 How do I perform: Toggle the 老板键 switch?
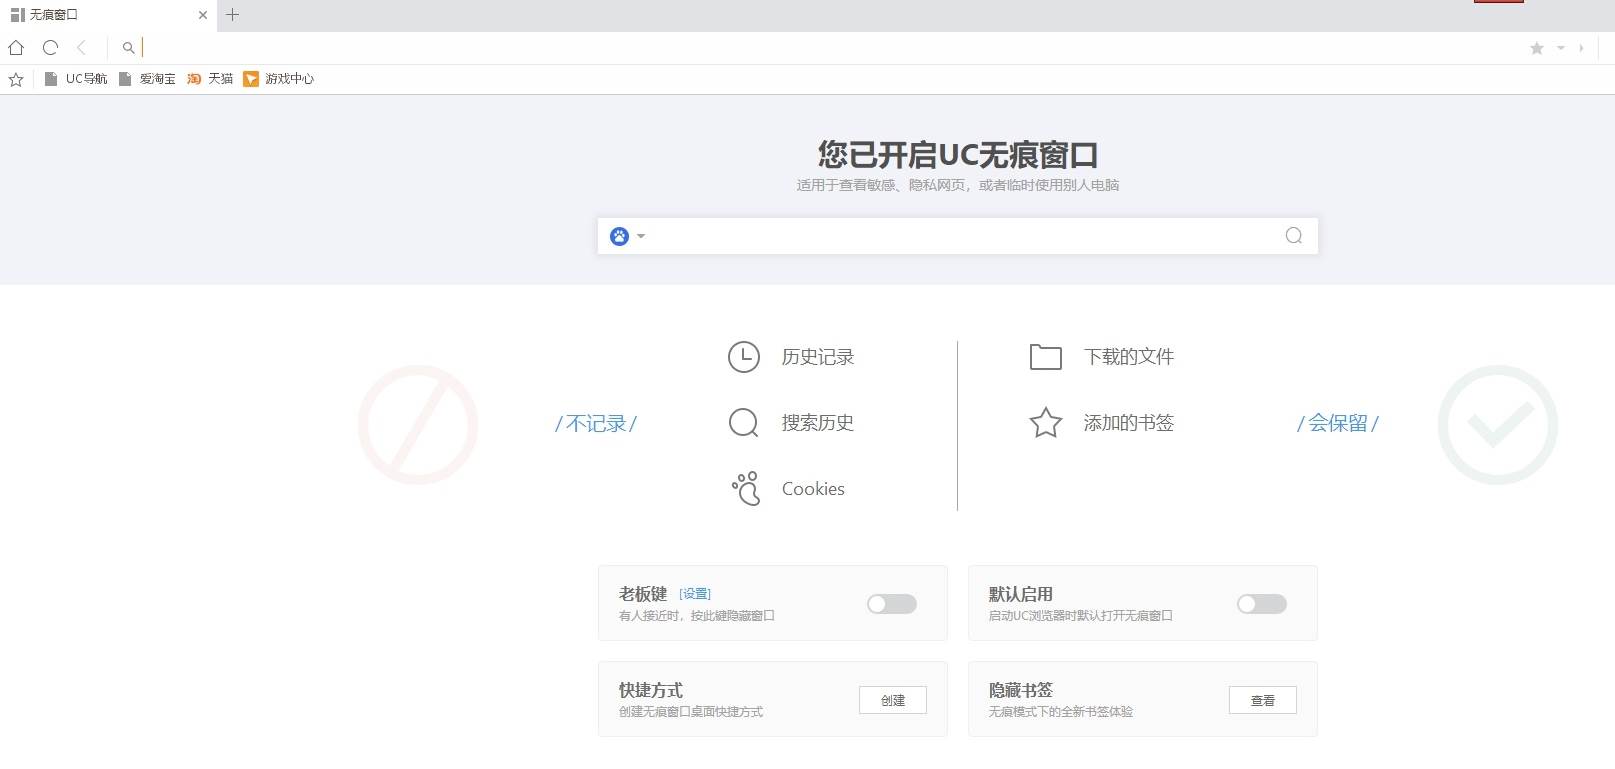(x=892, y=604)
